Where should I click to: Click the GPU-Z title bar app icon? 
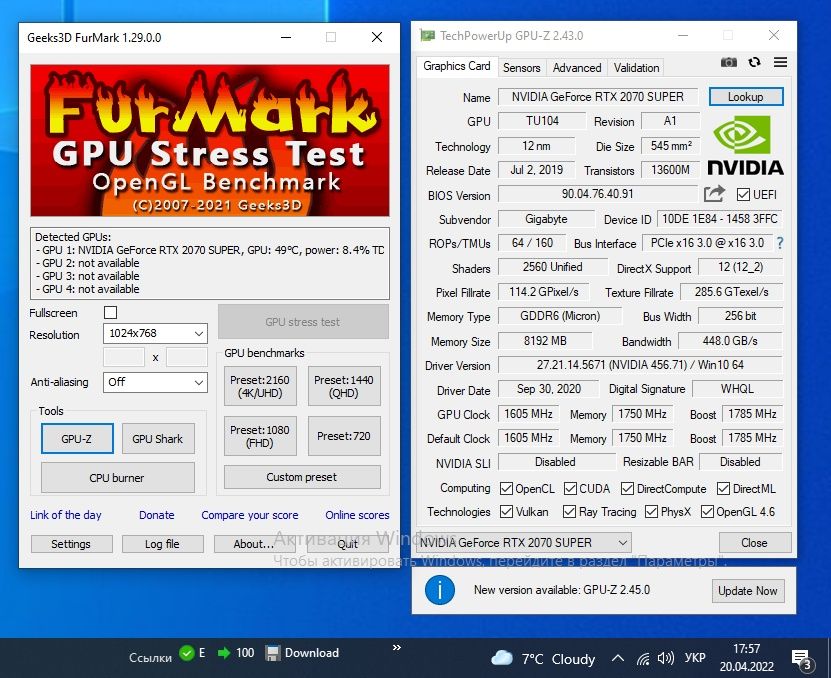point(427,36)
